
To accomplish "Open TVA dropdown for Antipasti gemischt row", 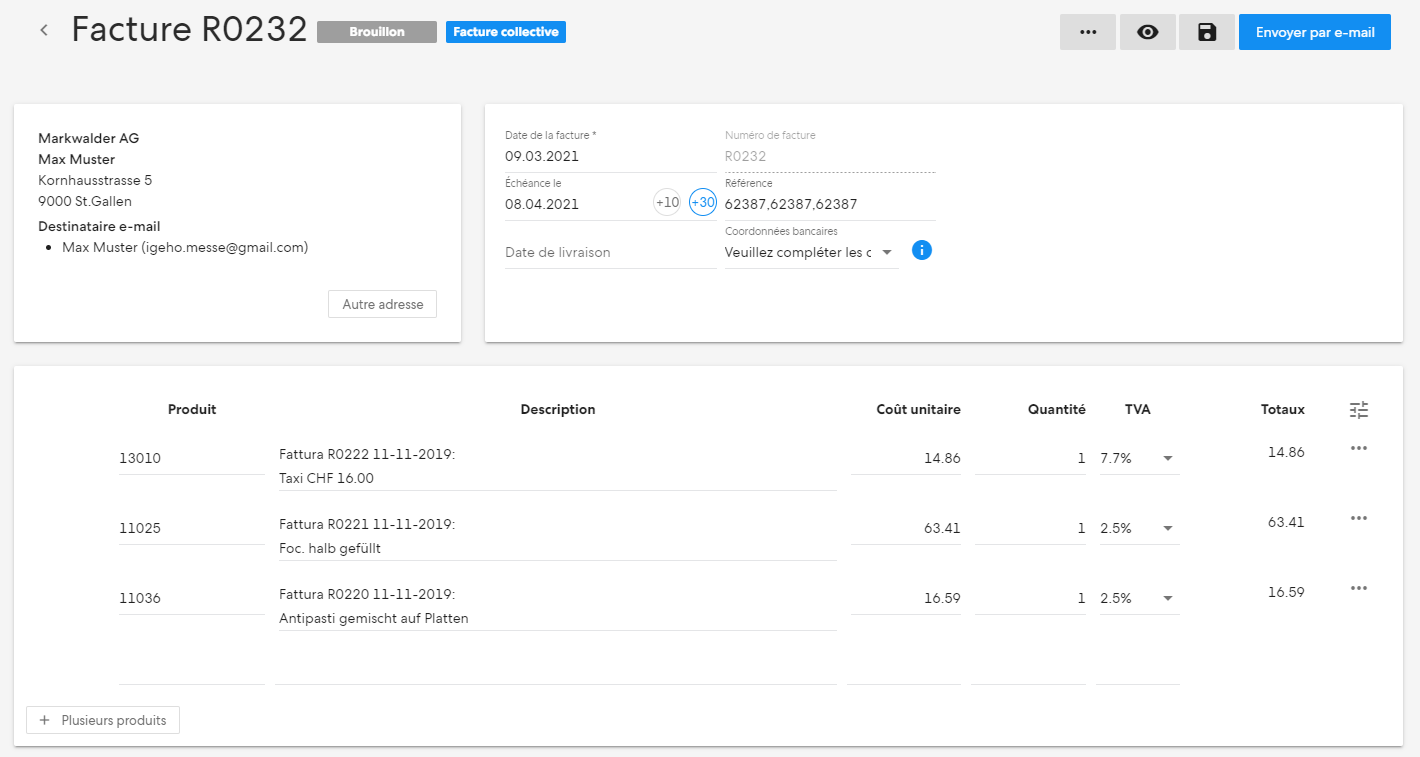I will pyautogui.click(x=1139, y=598).
